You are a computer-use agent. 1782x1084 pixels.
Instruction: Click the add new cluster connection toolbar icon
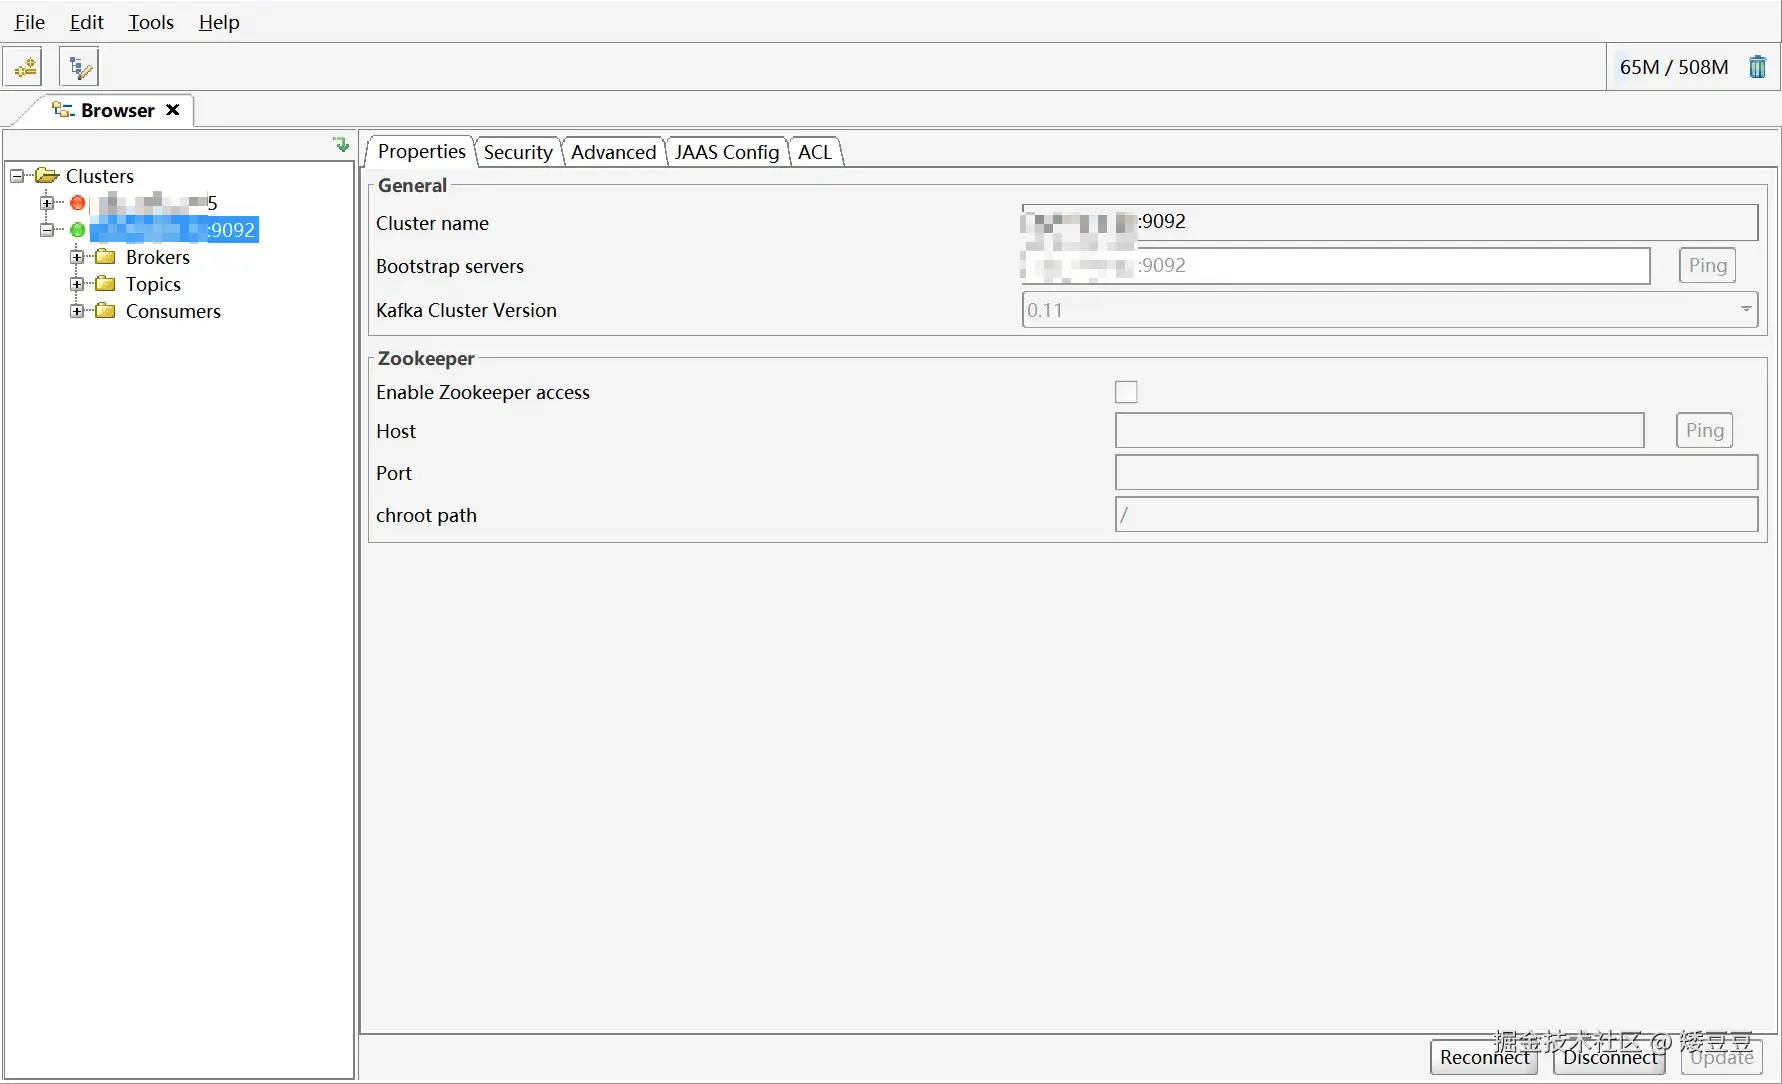pyautogui.click(x=24, y=67)
